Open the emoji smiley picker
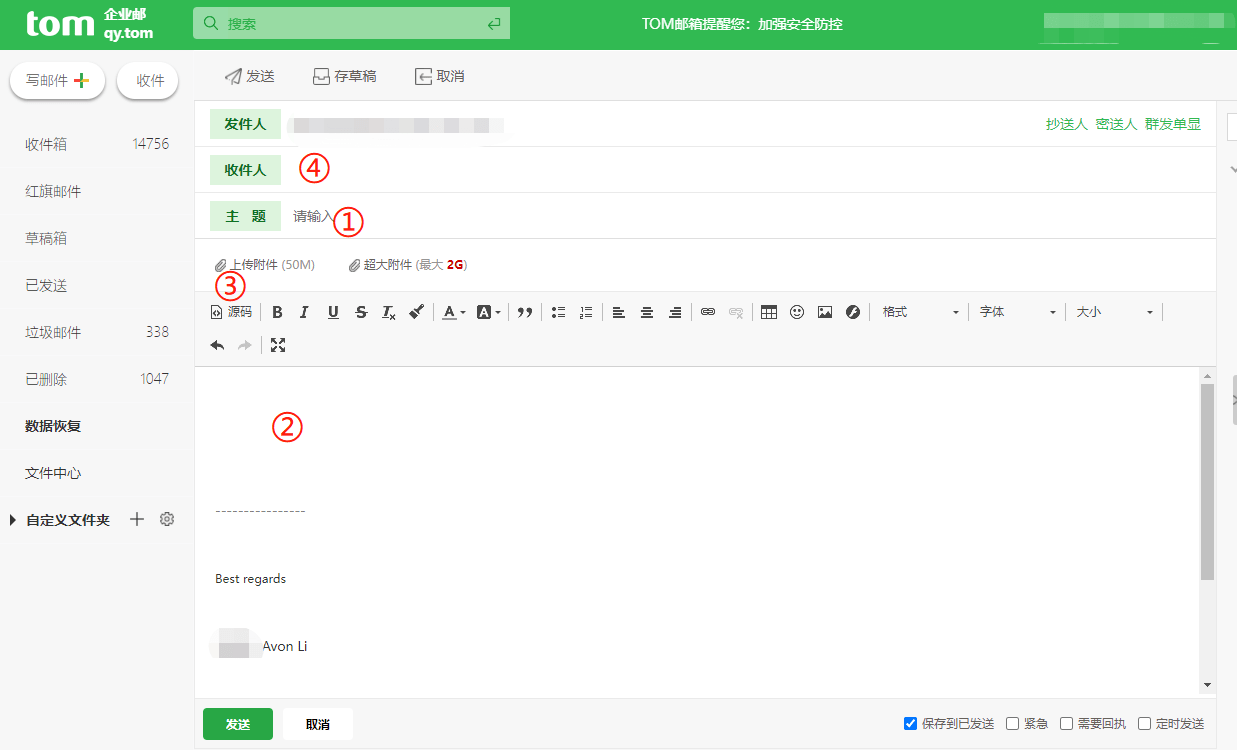1237x750 pixels. (797, 312)
